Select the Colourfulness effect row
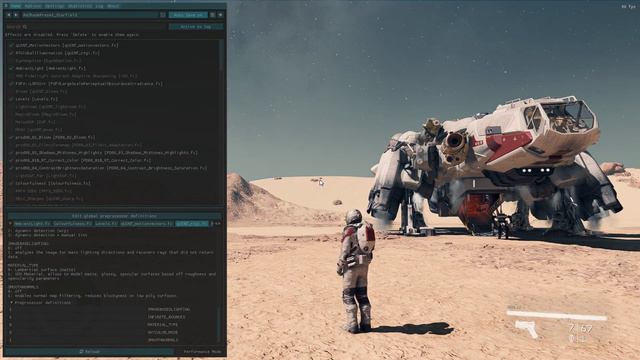Image resolution: width=640 pixels, height=360 pixels. [x=53, y=183]
